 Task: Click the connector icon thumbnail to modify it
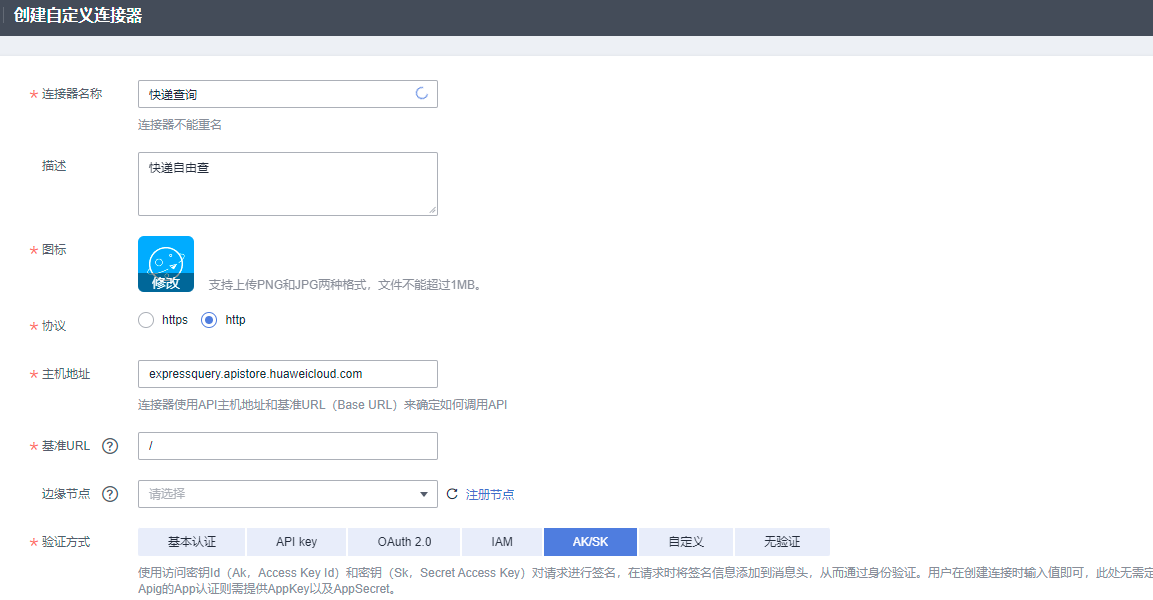pyautogui.click(x=166, y=264)
